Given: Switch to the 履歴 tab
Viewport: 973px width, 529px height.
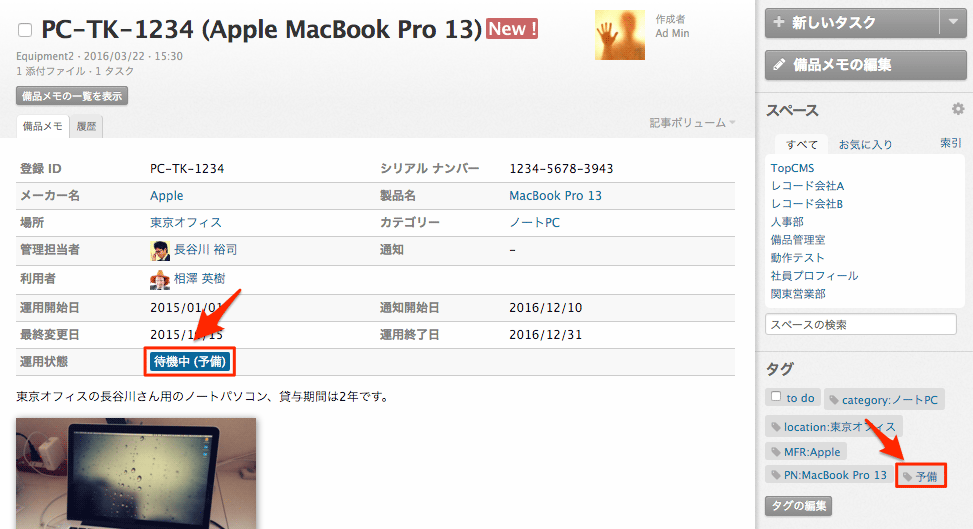Looking at the screenshot, I should point(86,127).
